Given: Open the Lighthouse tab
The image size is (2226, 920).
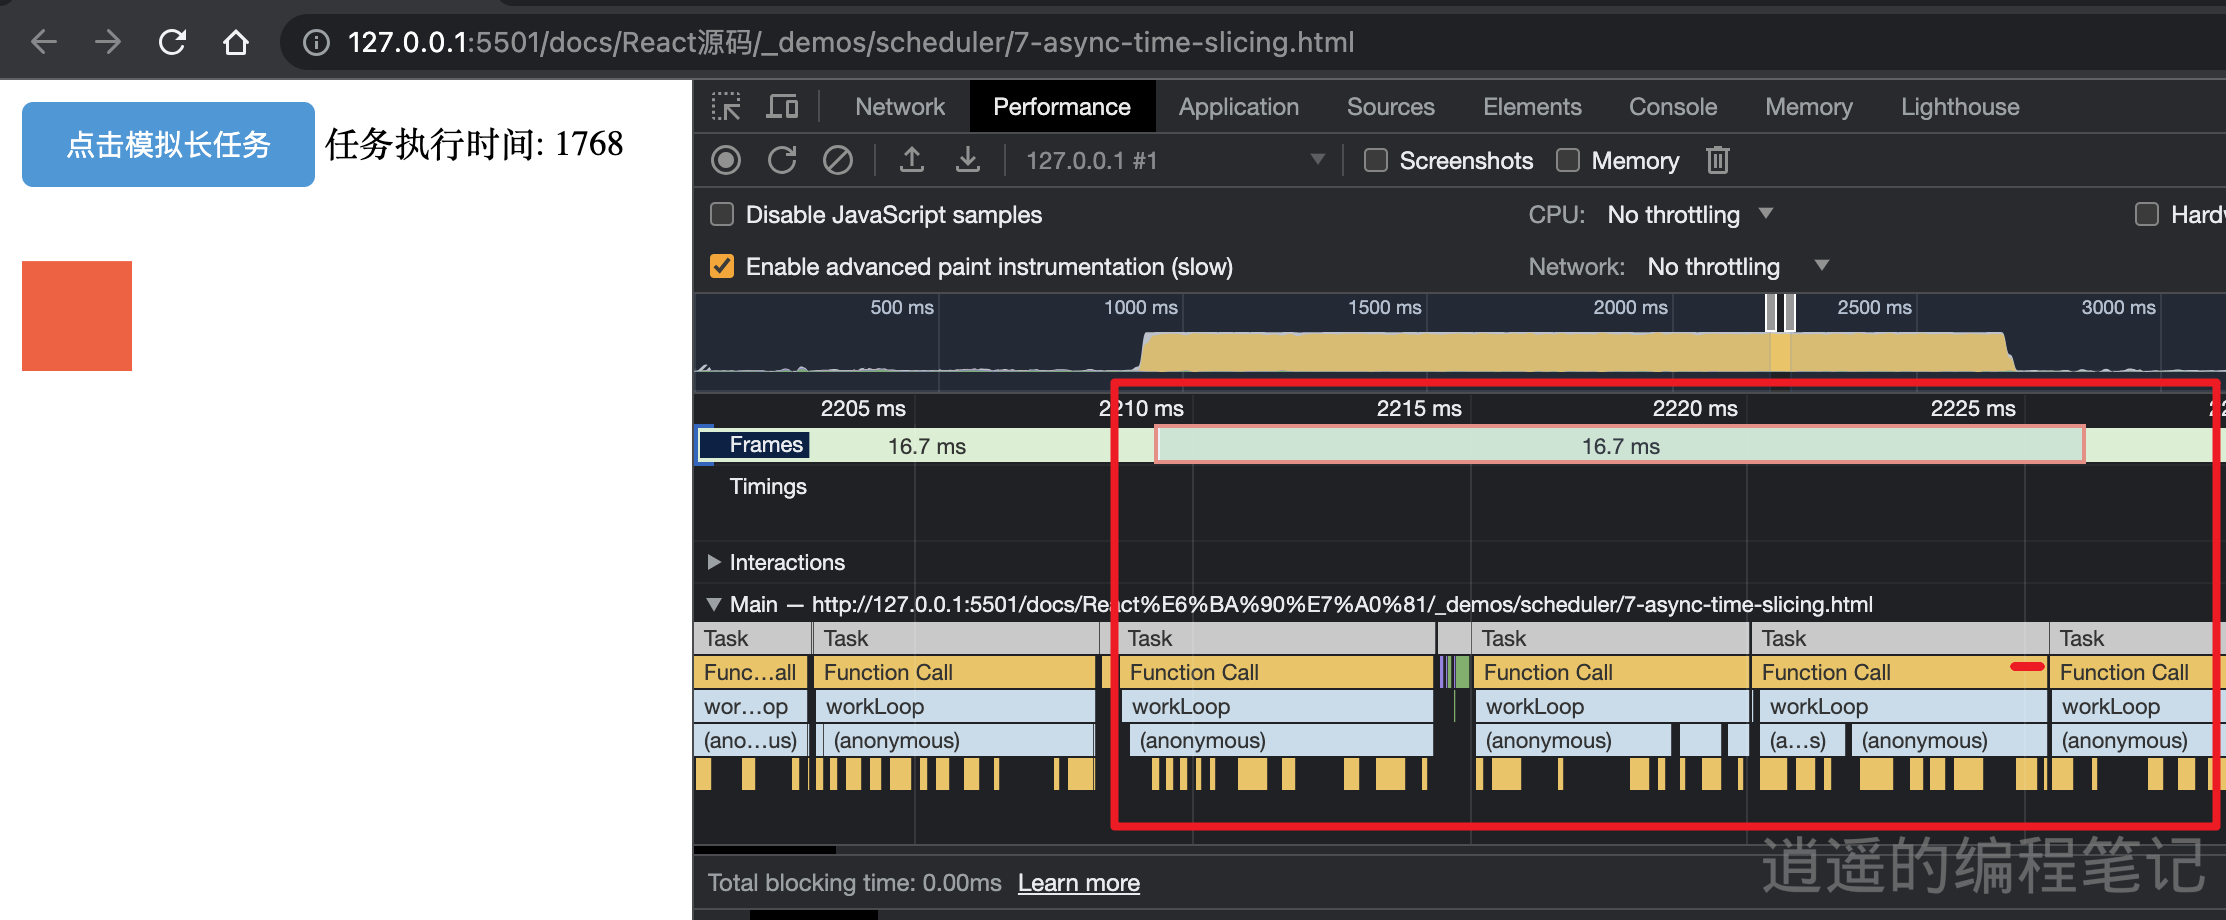Looking at the screenshot, I should point(1960,107).
